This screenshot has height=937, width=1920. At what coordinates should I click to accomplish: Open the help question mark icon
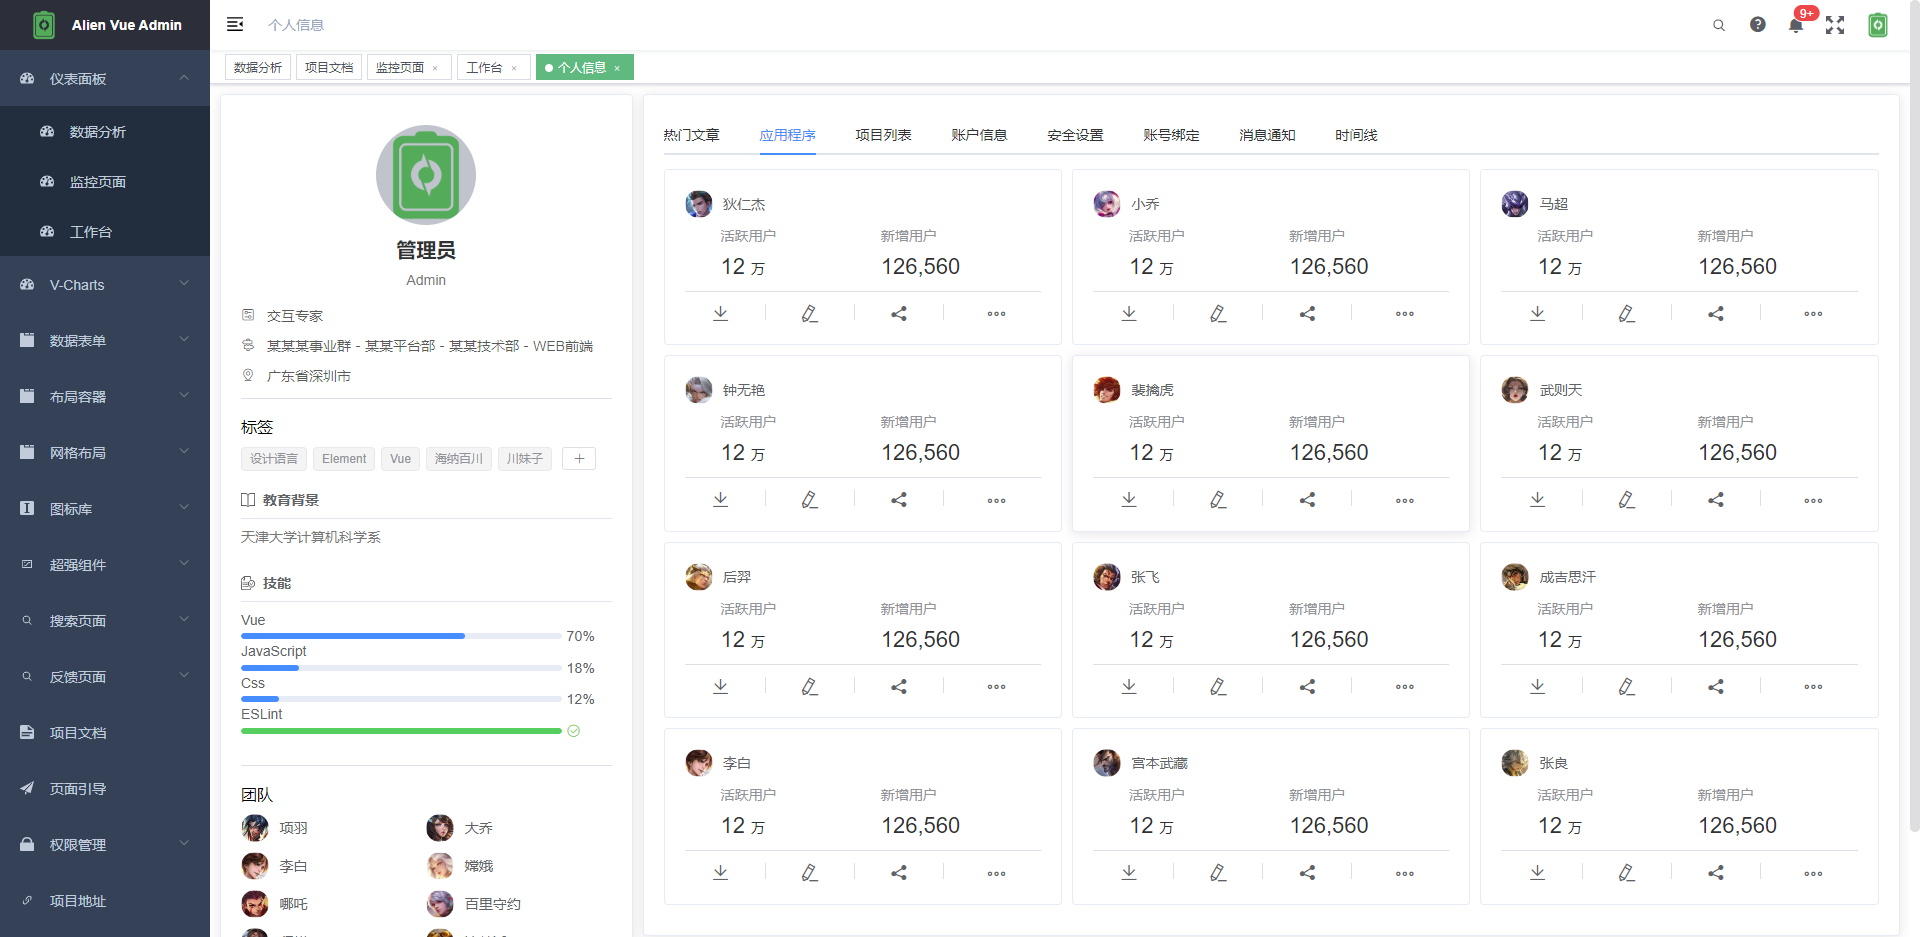[1758, 24]
